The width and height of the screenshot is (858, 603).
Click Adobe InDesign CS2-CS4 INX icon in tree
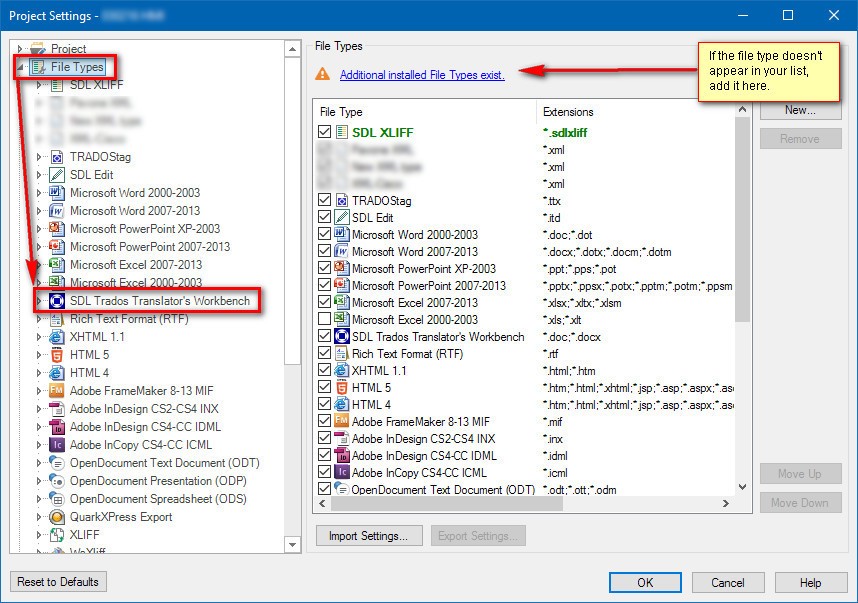point(56,409)
